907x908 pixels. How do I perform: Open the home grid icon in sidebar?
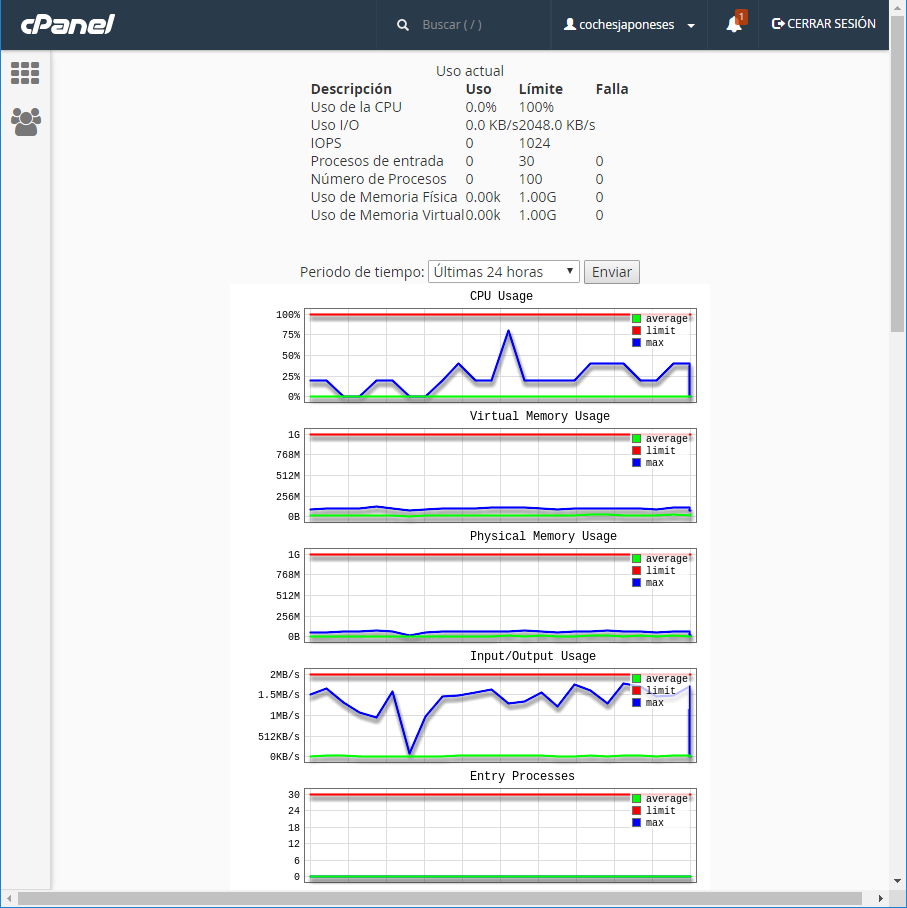[25, 73]
